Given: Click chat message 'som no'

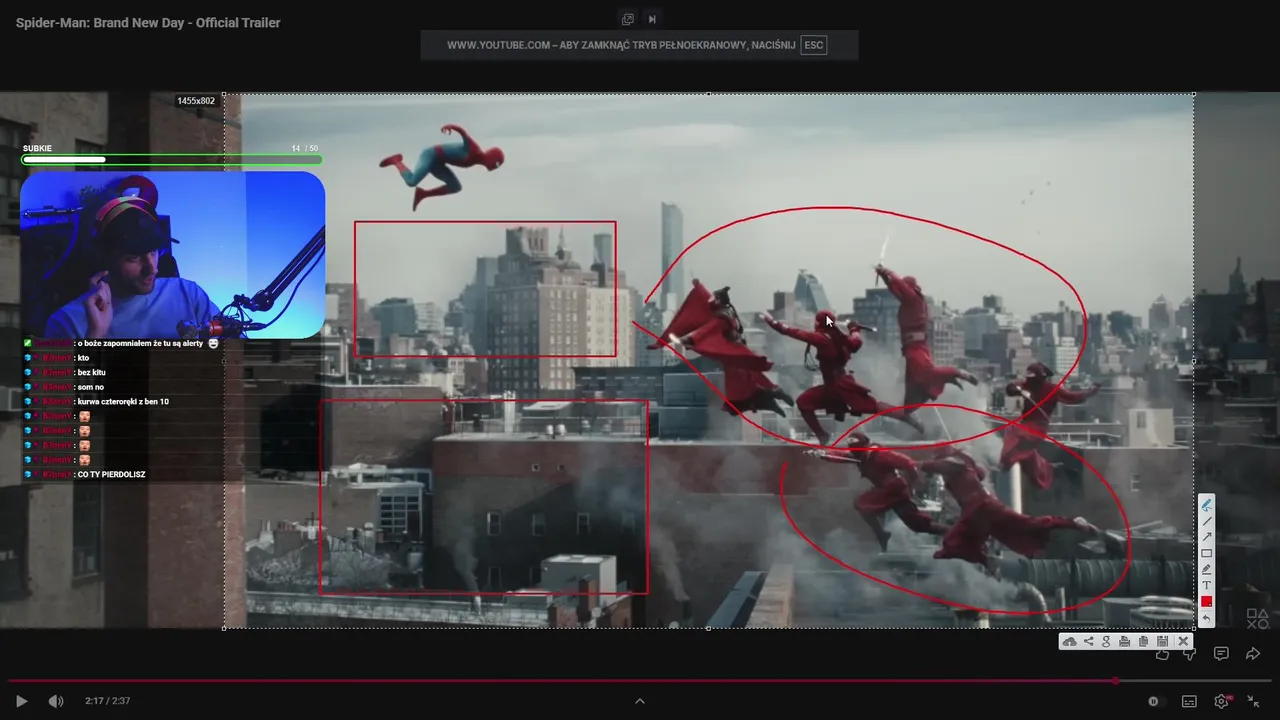Looking at the screenshot, I should 90,387.
